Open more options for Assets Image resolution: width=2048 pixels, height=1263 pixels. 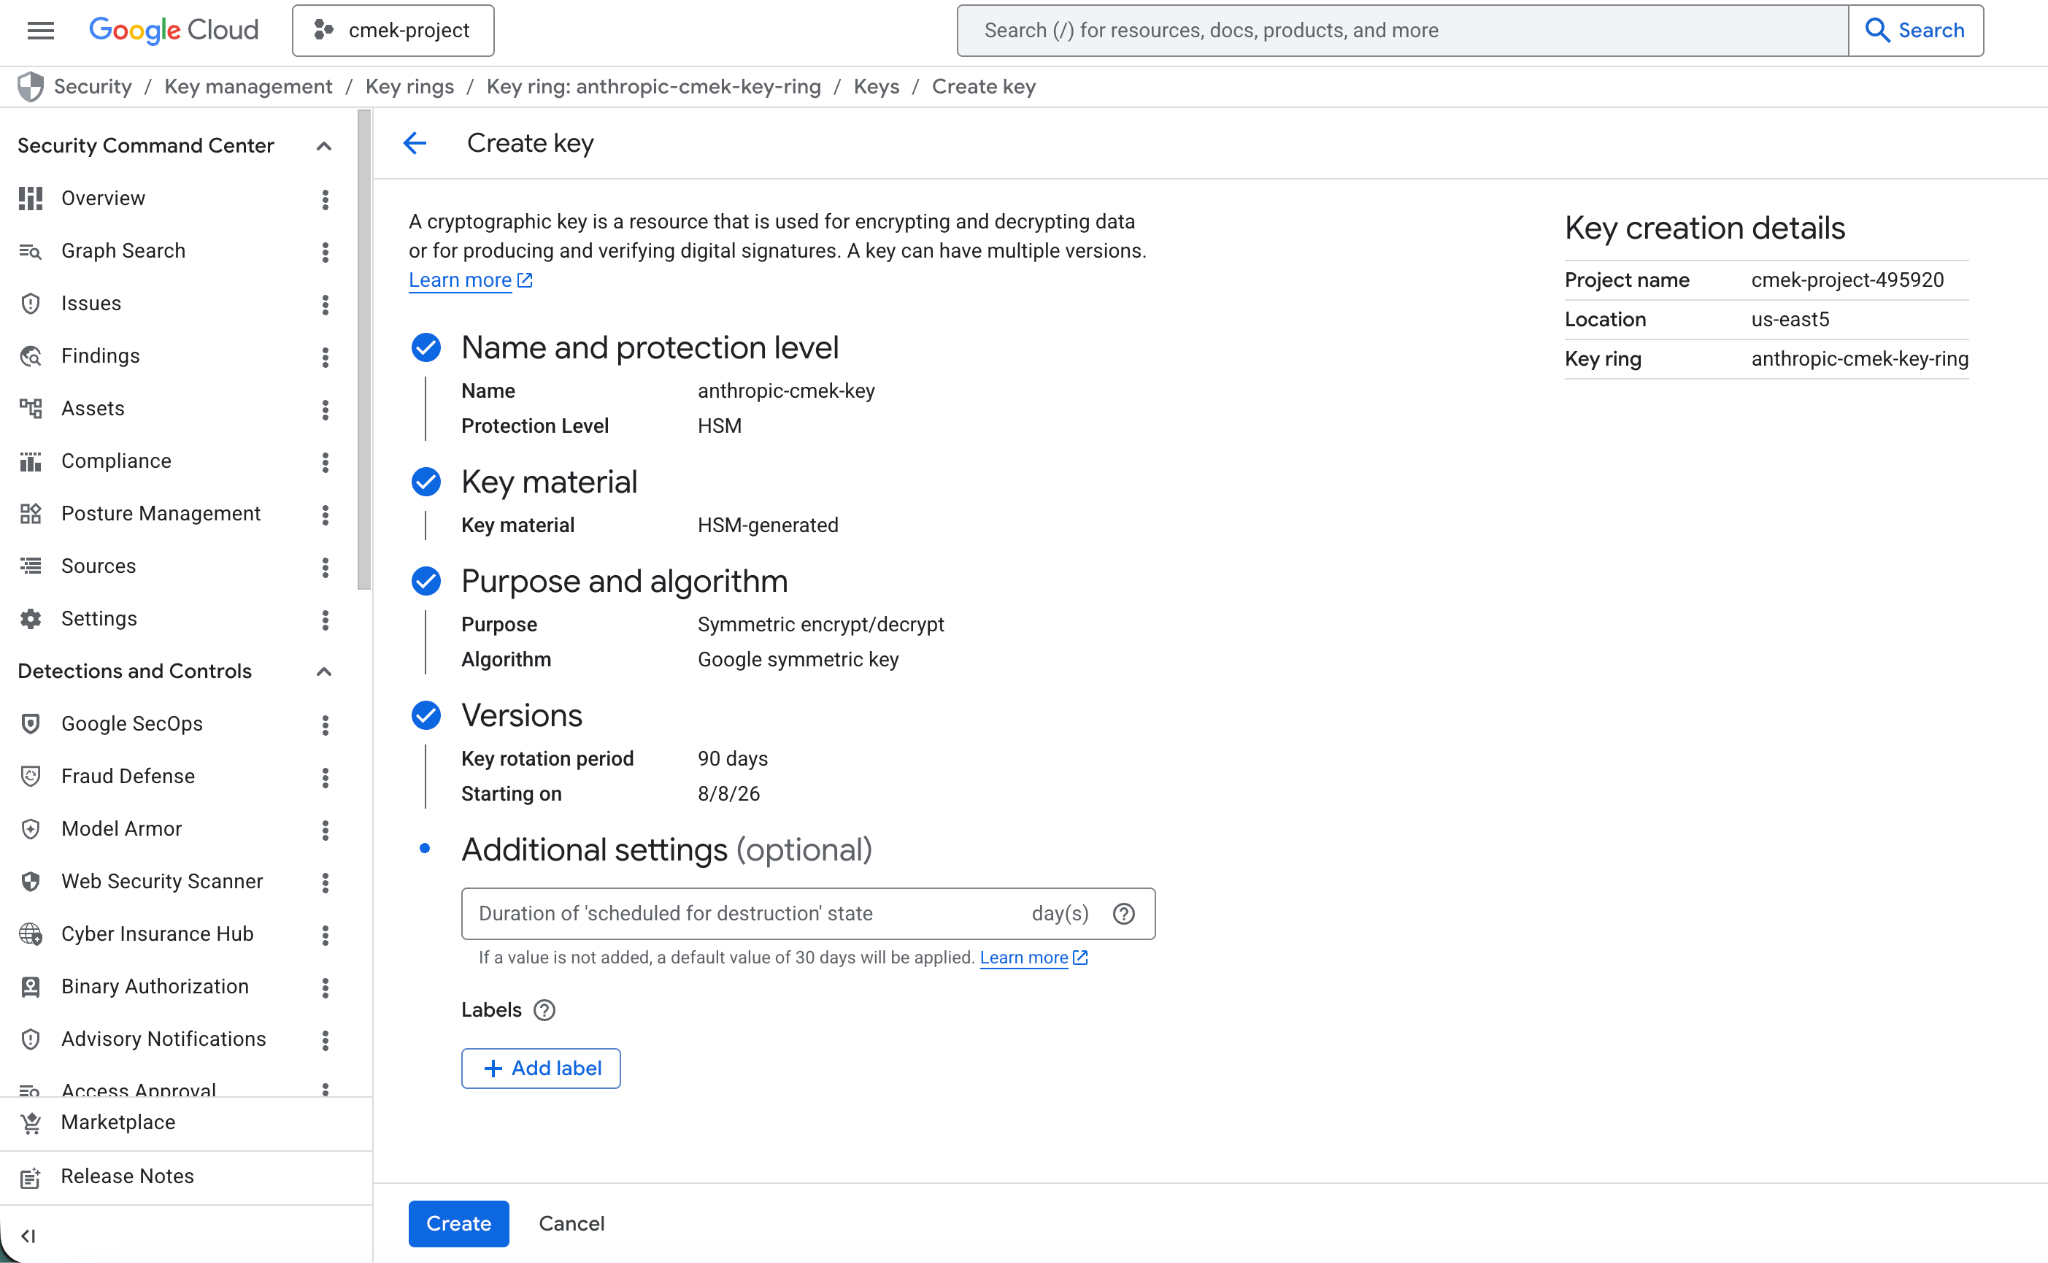click(x=325, y=409)
